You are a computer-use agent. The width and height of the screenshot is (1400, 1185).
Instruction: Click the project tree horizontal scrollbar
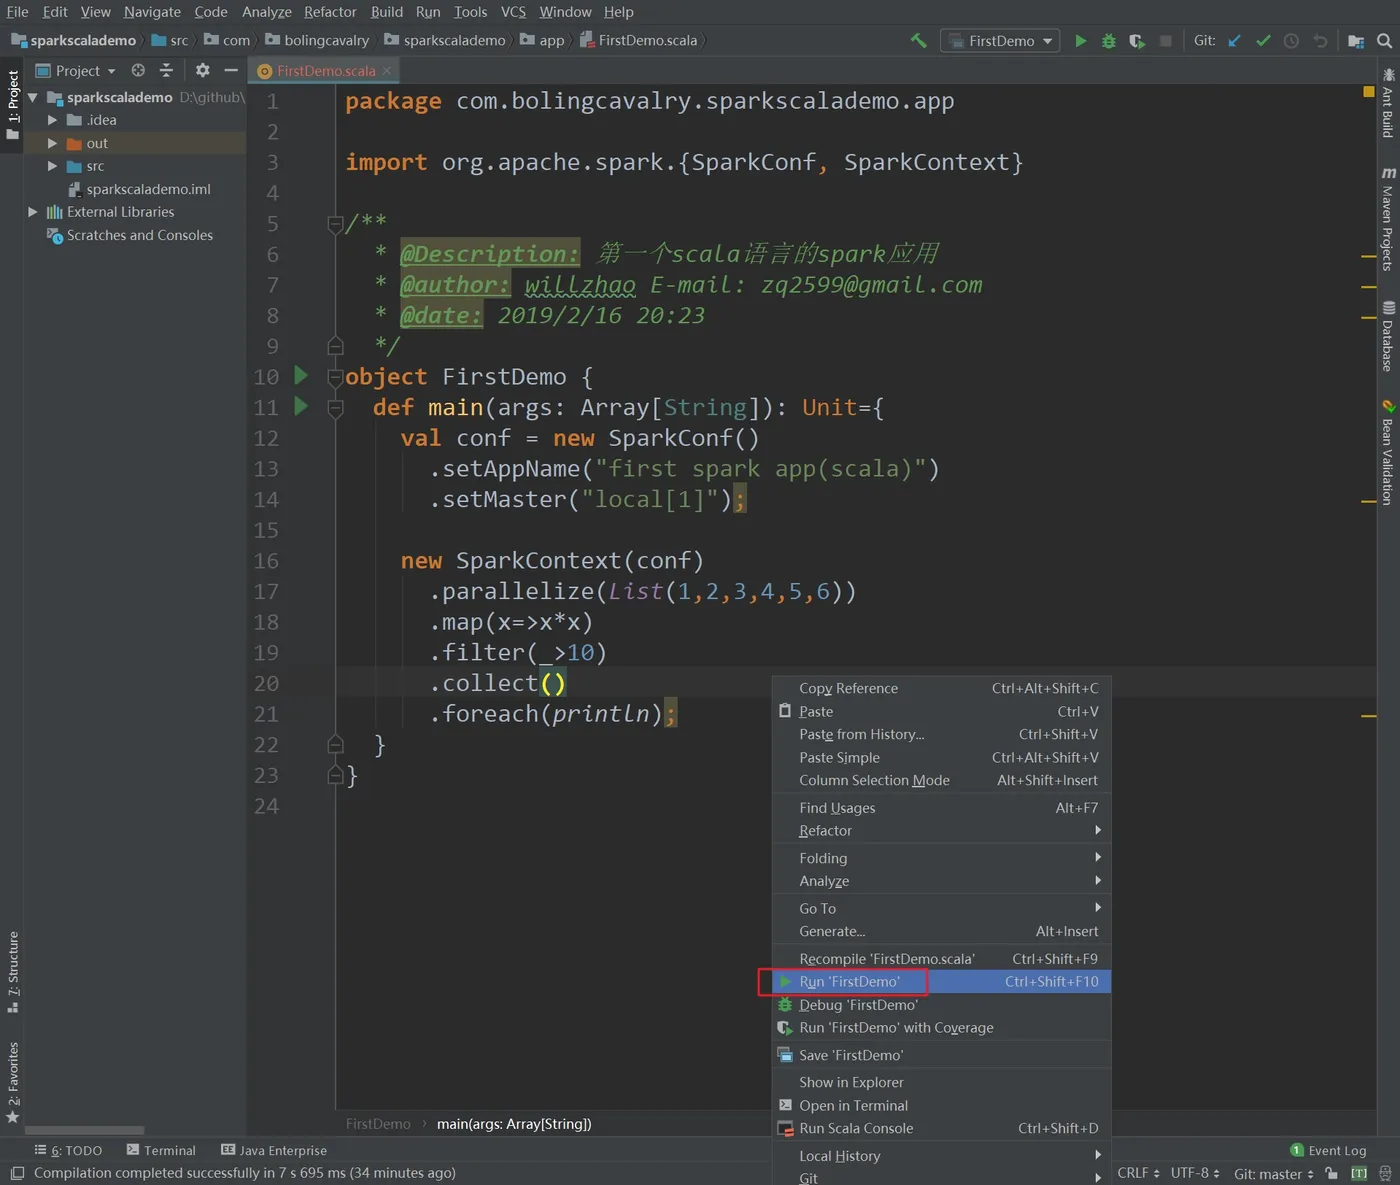(x=85, y=1130)
